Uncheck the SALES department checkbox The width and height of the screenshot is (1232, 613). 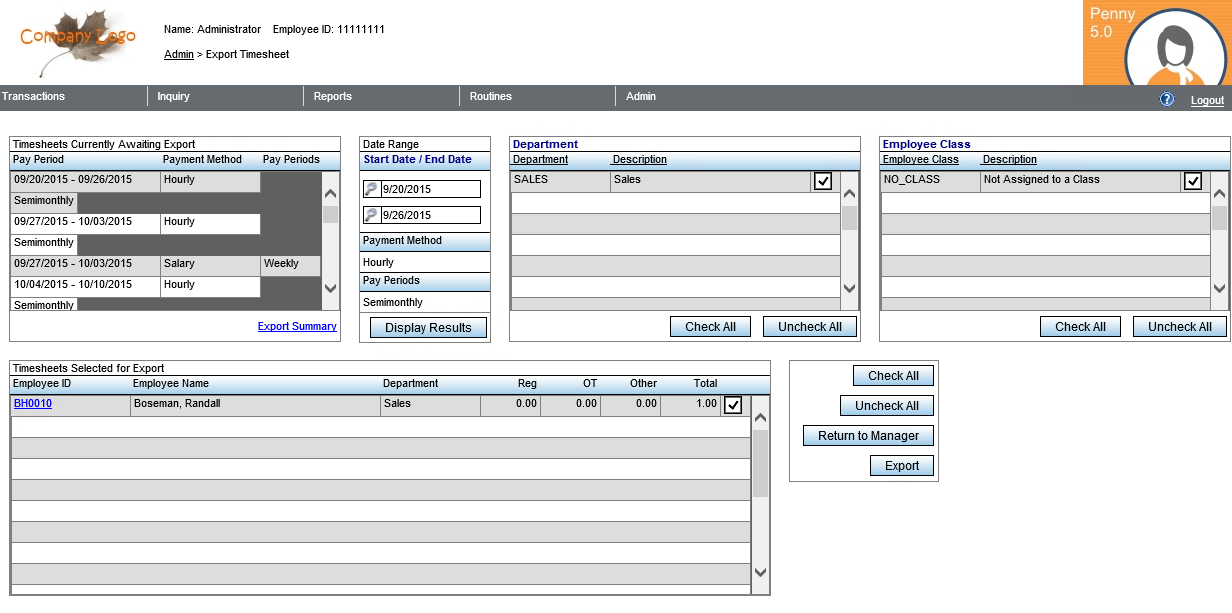pos(823,181)
